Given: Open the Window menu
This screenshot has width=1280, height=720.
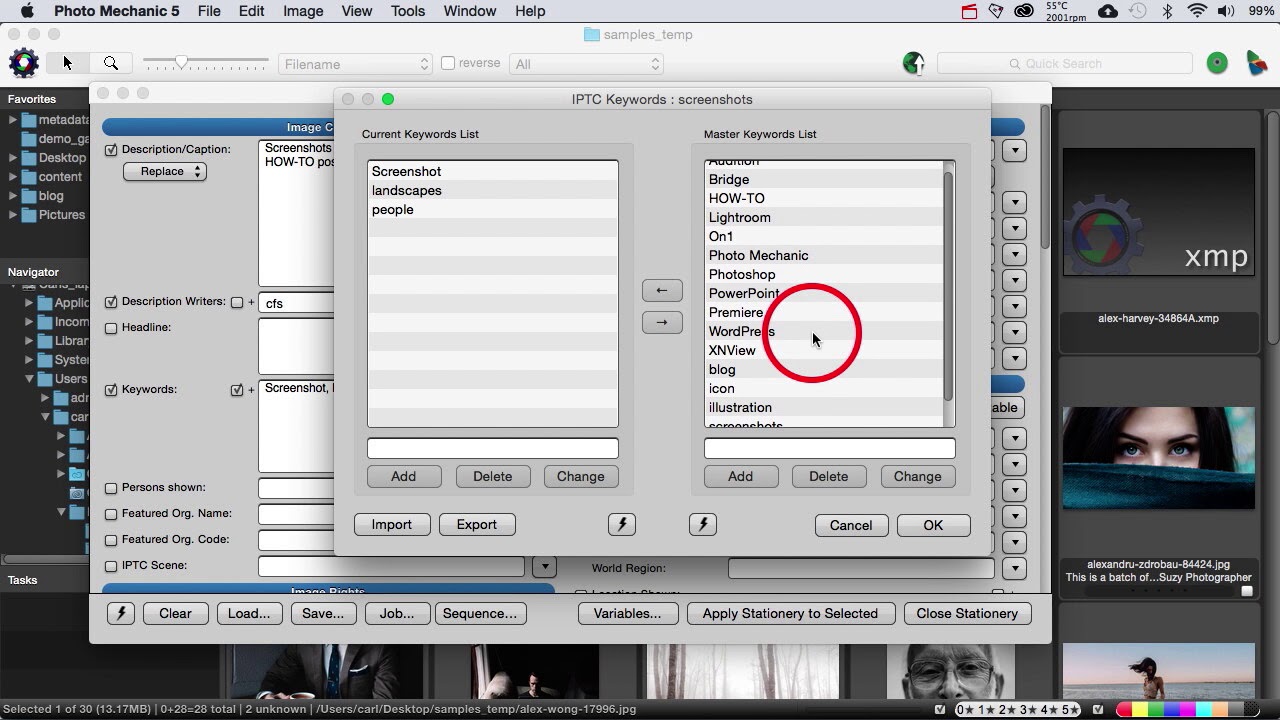Looking at the screenshot, I should [470, 11].
